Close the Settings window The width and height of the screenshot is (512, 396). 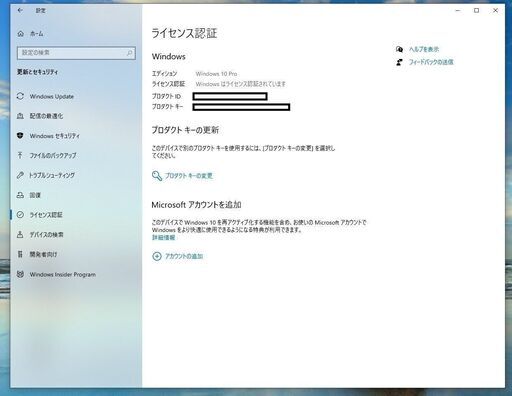[x=495, y=11]
